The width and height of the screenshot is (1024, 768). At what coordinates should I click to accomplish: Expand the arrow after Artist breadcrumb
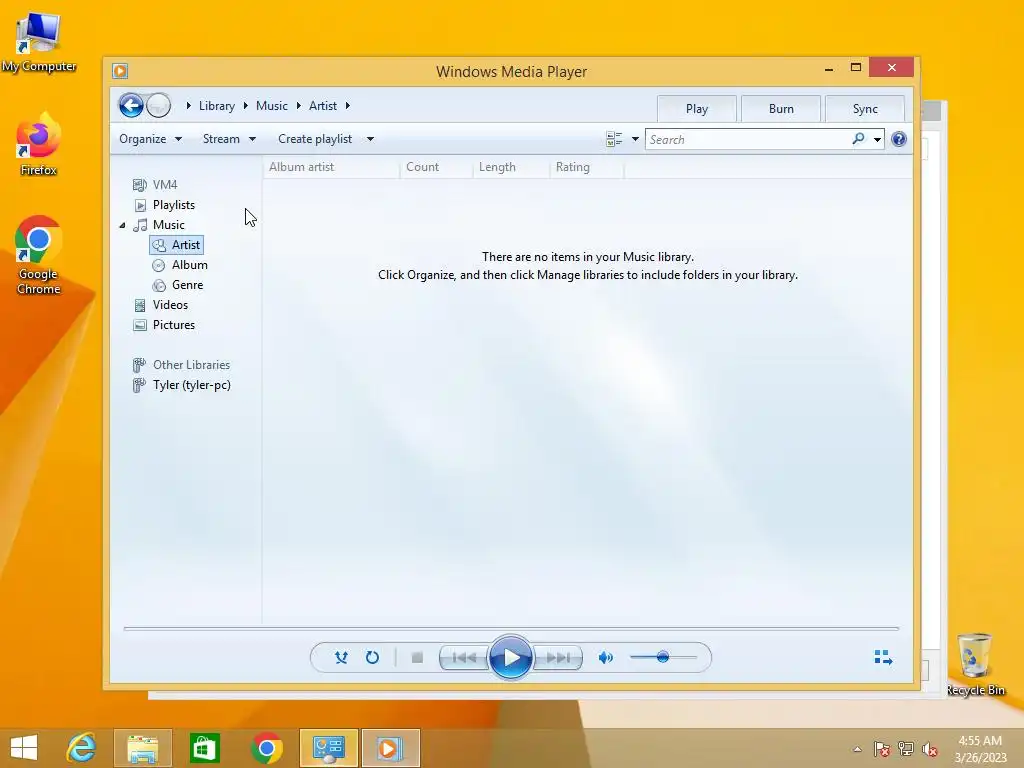click(x=347, y=106)
